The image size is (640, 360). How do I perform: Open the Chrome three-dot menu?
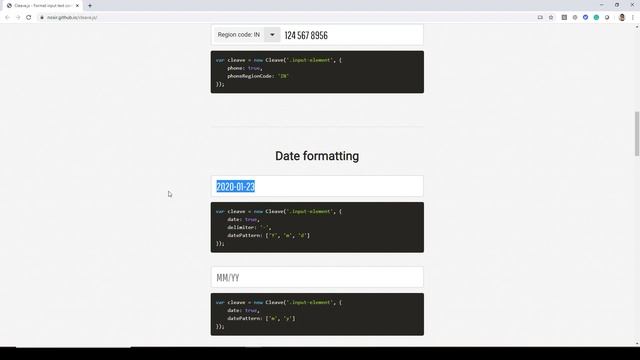(x=633, y=18)
